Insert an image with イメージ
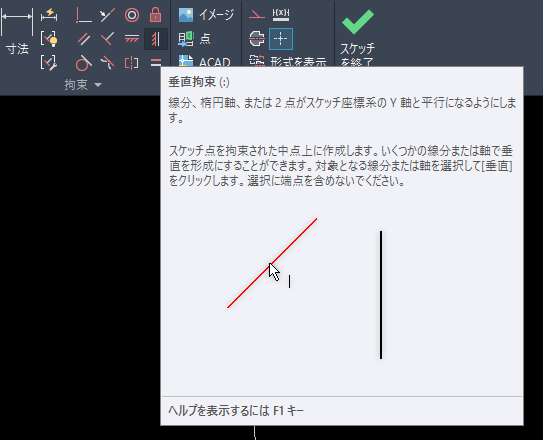Viewport: 543px width, 440px height. 206,15
